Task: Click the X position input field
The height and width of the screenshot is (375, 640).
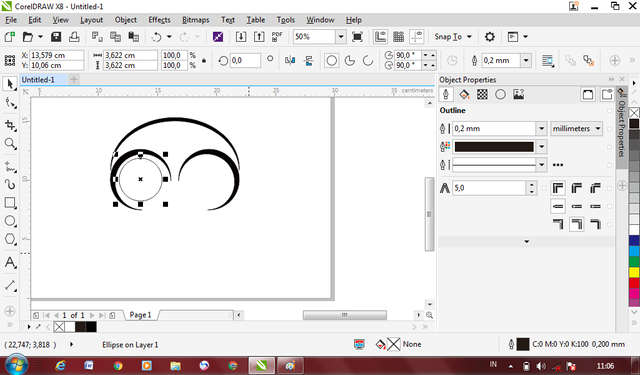Action: 57,55
